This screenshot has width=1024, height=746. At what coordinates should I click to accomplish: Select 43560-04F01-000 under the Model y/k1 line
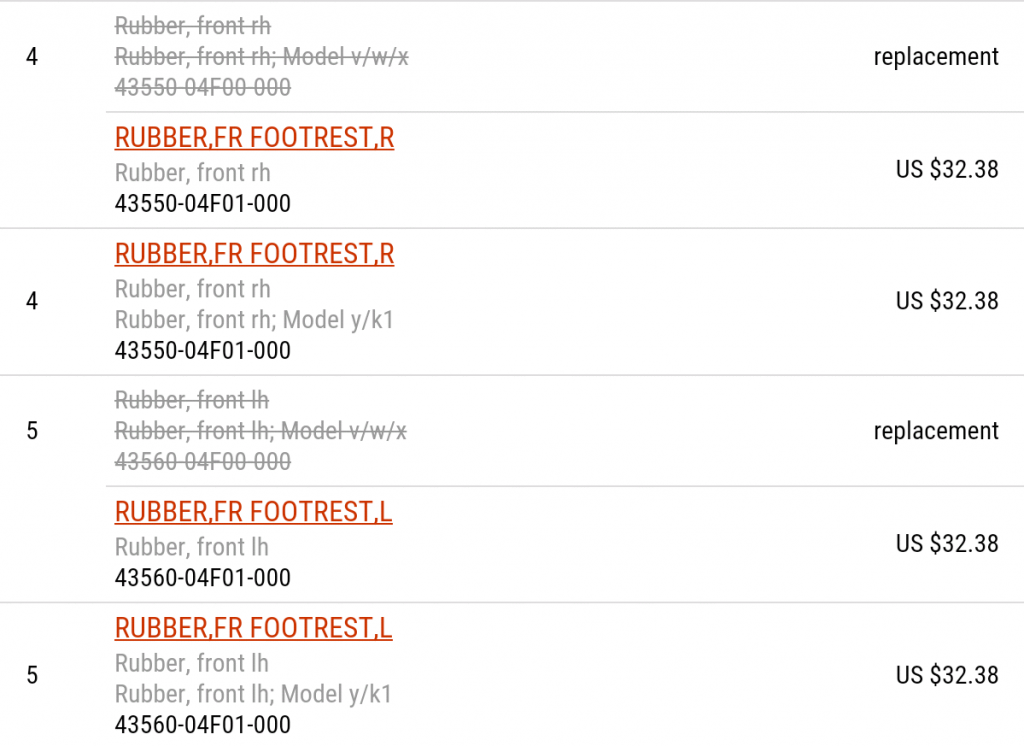203,725
